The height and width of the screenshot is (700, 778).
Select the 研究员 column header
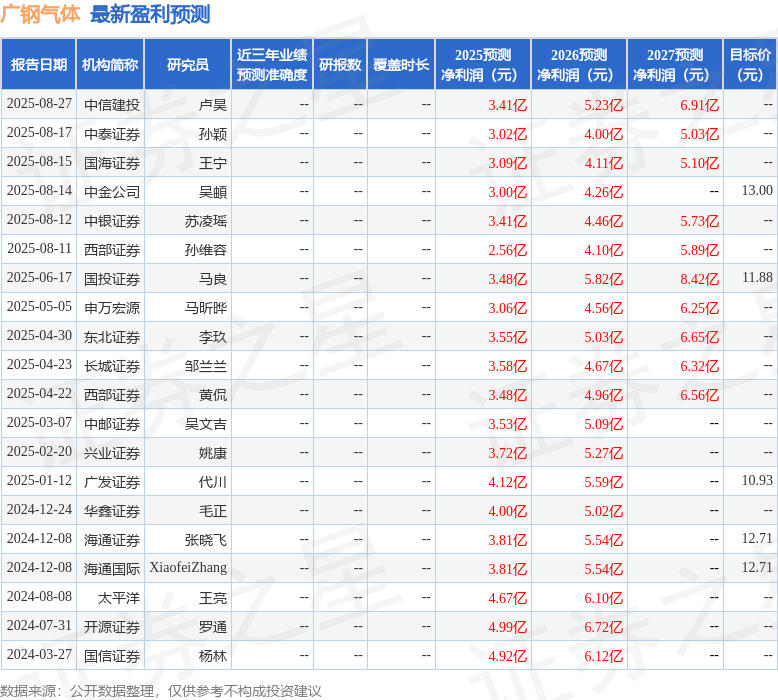[188, 64]
